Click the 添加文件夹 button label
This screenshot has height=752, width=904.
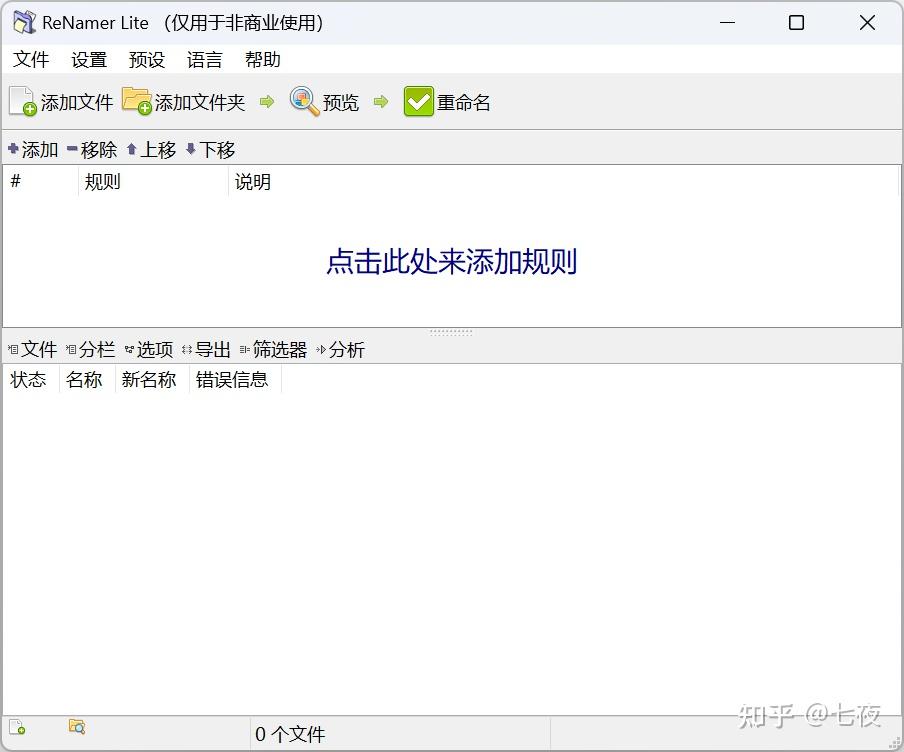click(200, 103)
